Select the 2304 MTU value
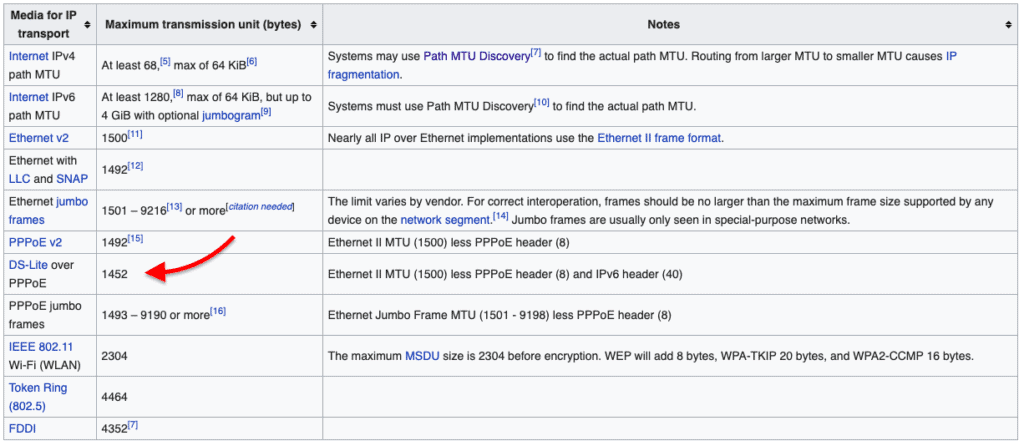This screenshot has width=1024, height=446. 114,357
